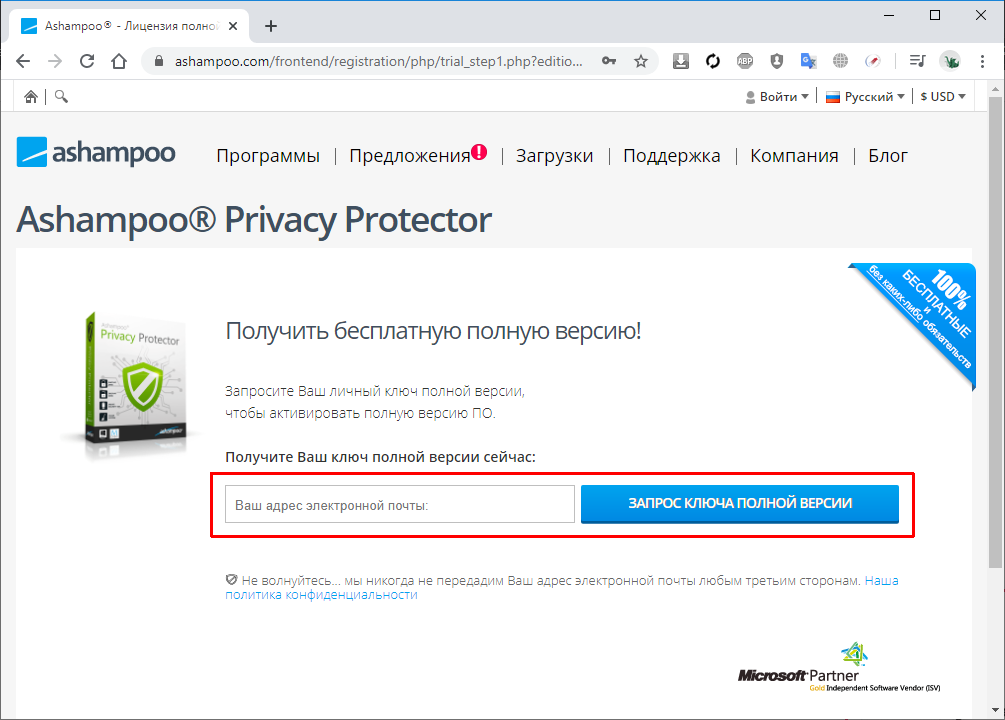The image size is (1005, 720).
Task: Click the ЗАПРОС КЛЮЧА ПОЛНОЙ ВЕРСИИ button
Action: [x=740, y=504]
